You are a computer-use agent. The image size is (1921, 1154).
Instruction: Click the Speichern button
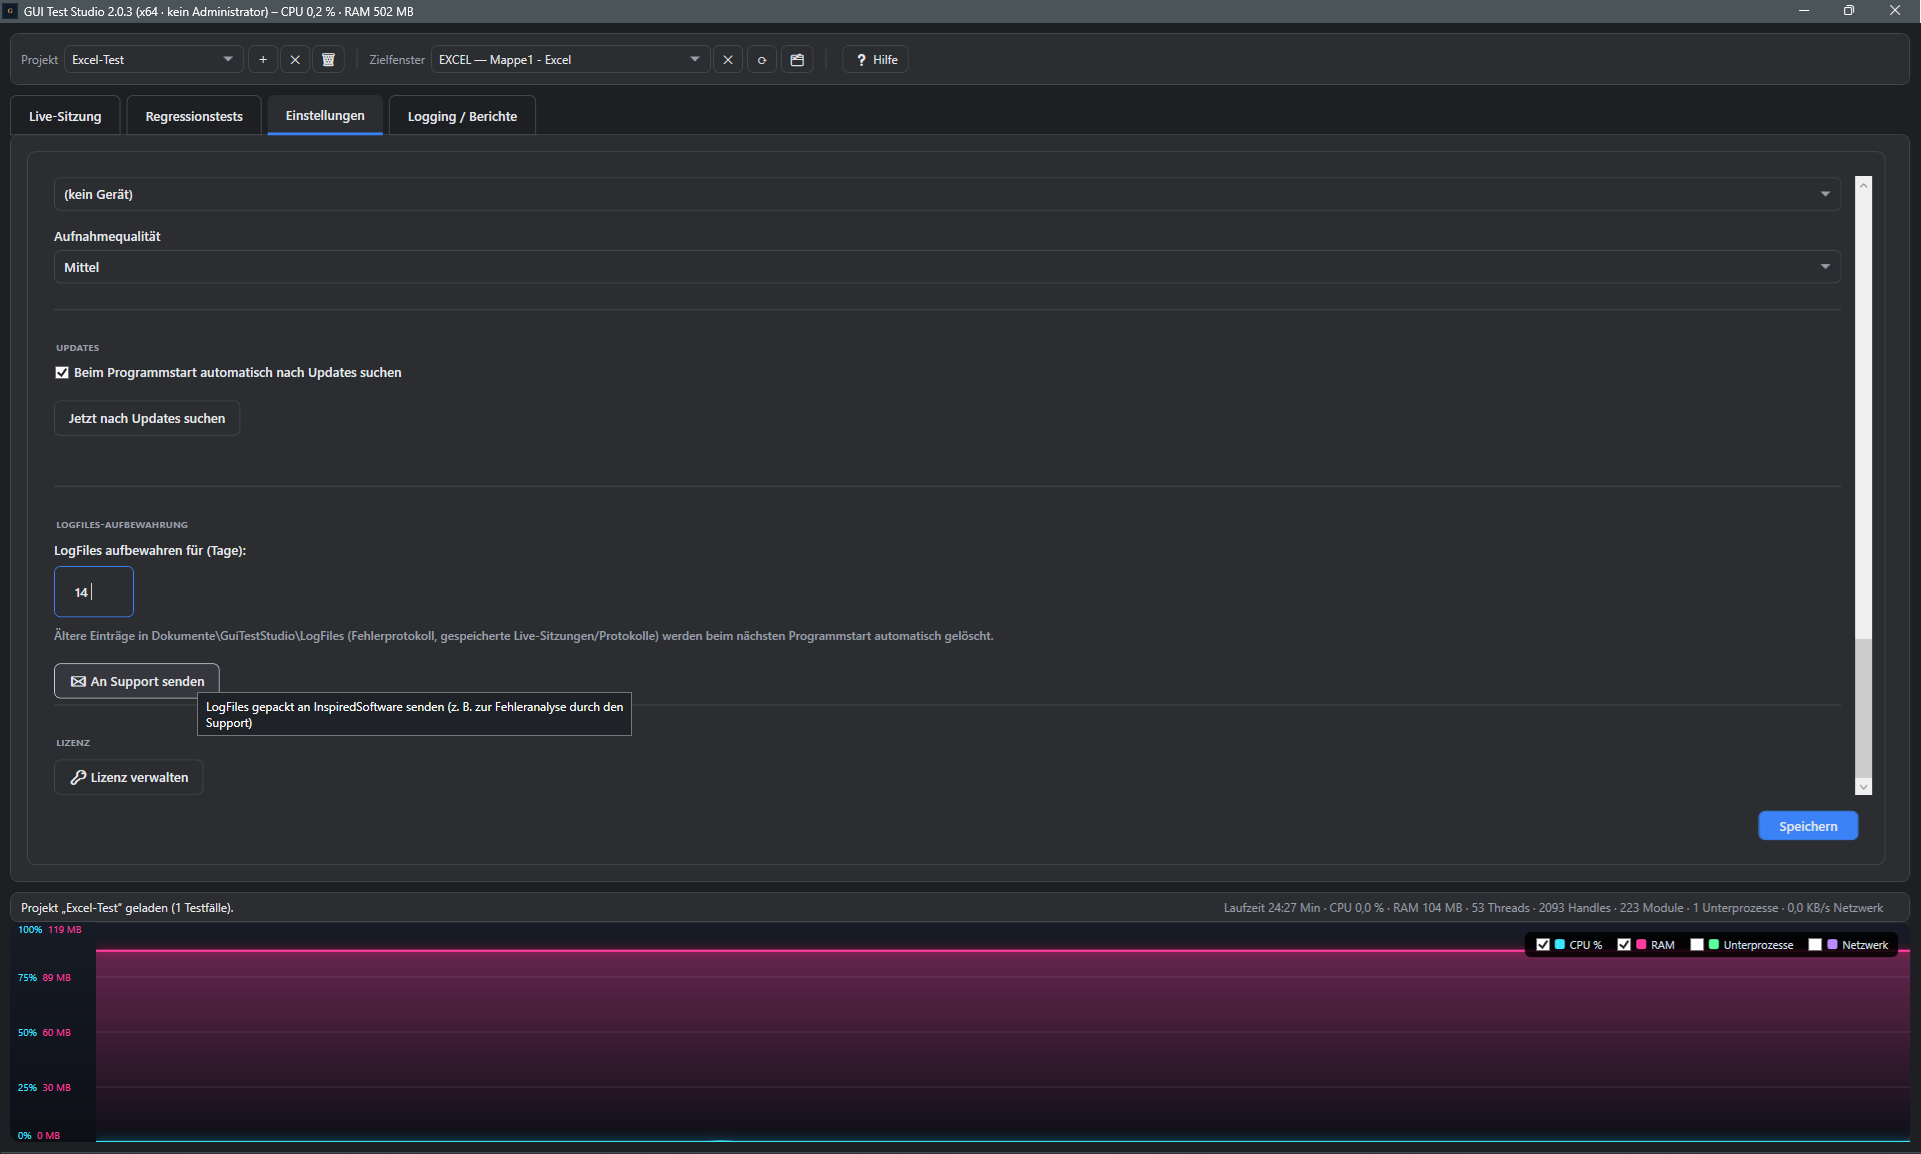point(1808,826)
